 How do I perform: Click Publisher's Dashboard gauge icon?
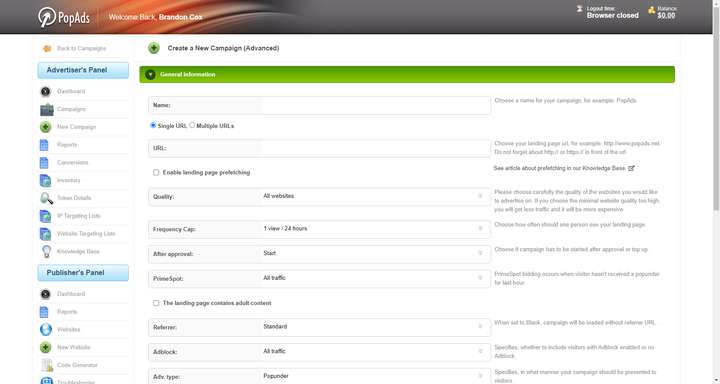(x=45, y=294)
